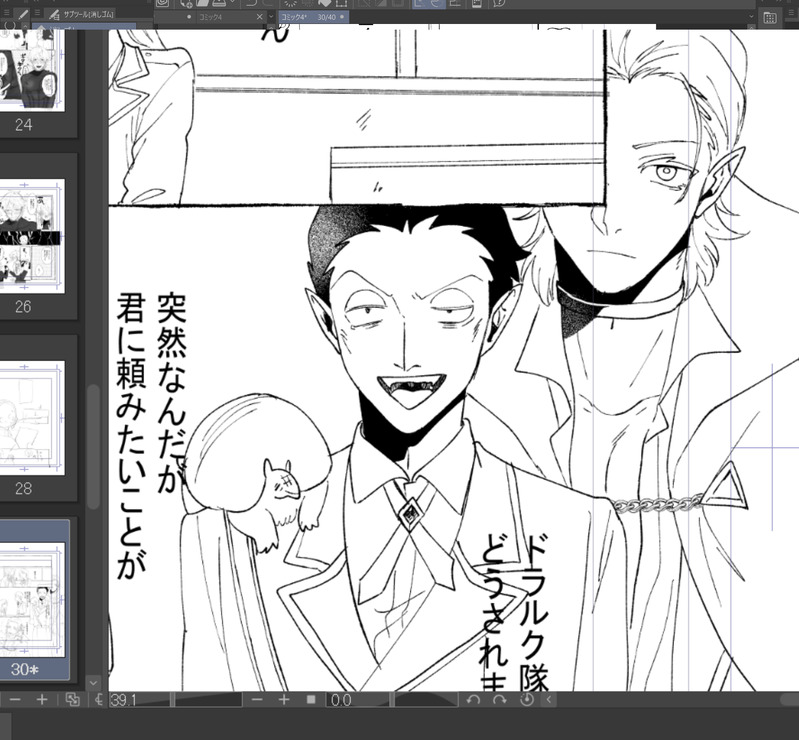The width and height of the screenshot is (799, 740).
Task: Click the horizontal canvas scrollbar thumb
Action: (x=789, y=700)
